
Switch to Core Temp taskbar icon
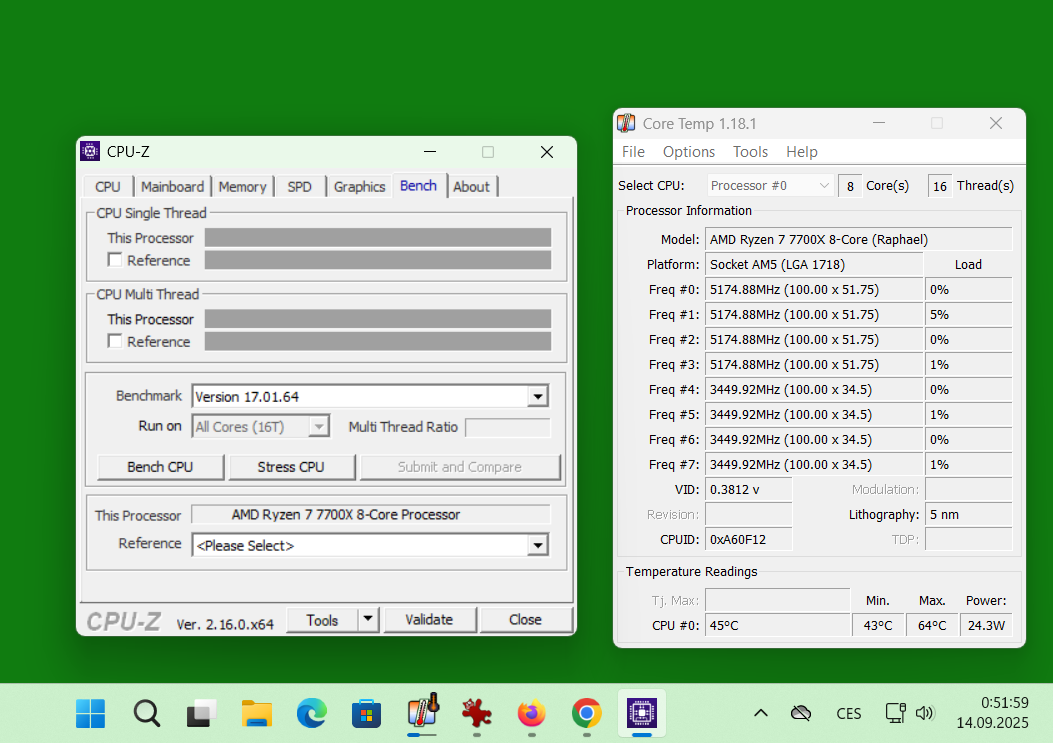pos(422,711)
